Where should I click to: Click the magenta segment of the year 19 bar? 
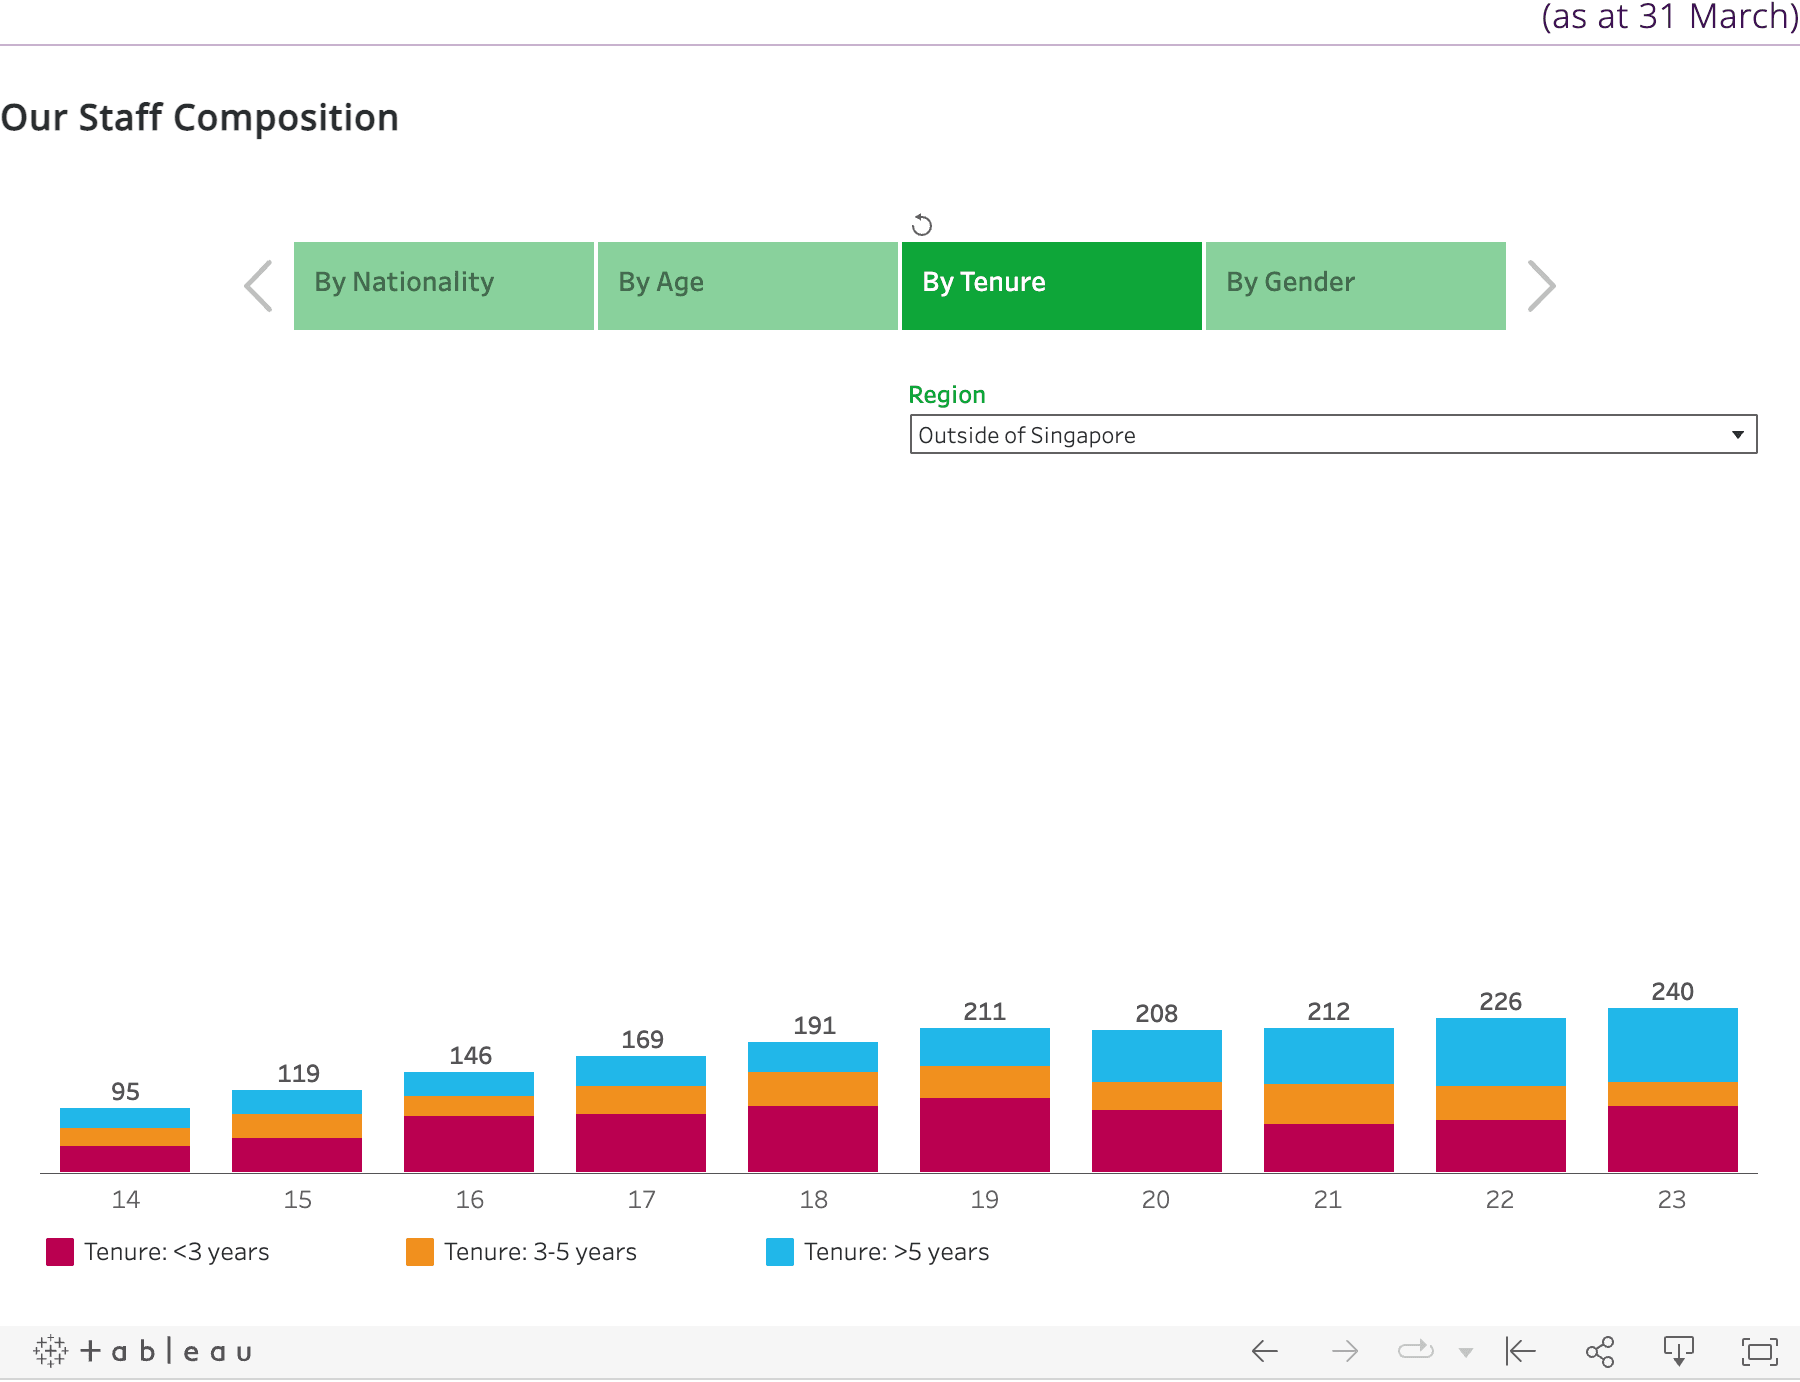coord(985,1135)
